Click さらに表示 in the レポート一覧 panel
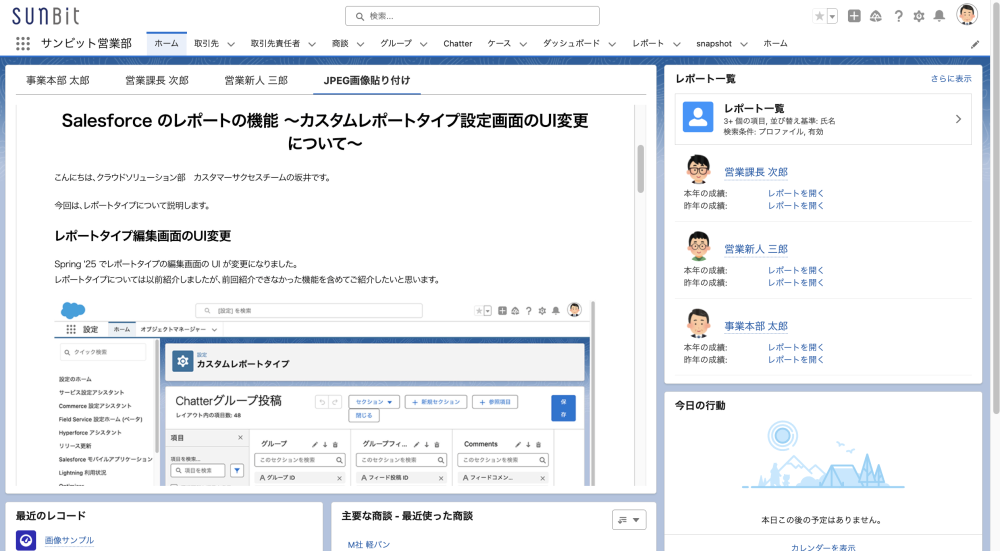Image resolution: width=1000 pixels, height=551 pixels. point(951,78)
